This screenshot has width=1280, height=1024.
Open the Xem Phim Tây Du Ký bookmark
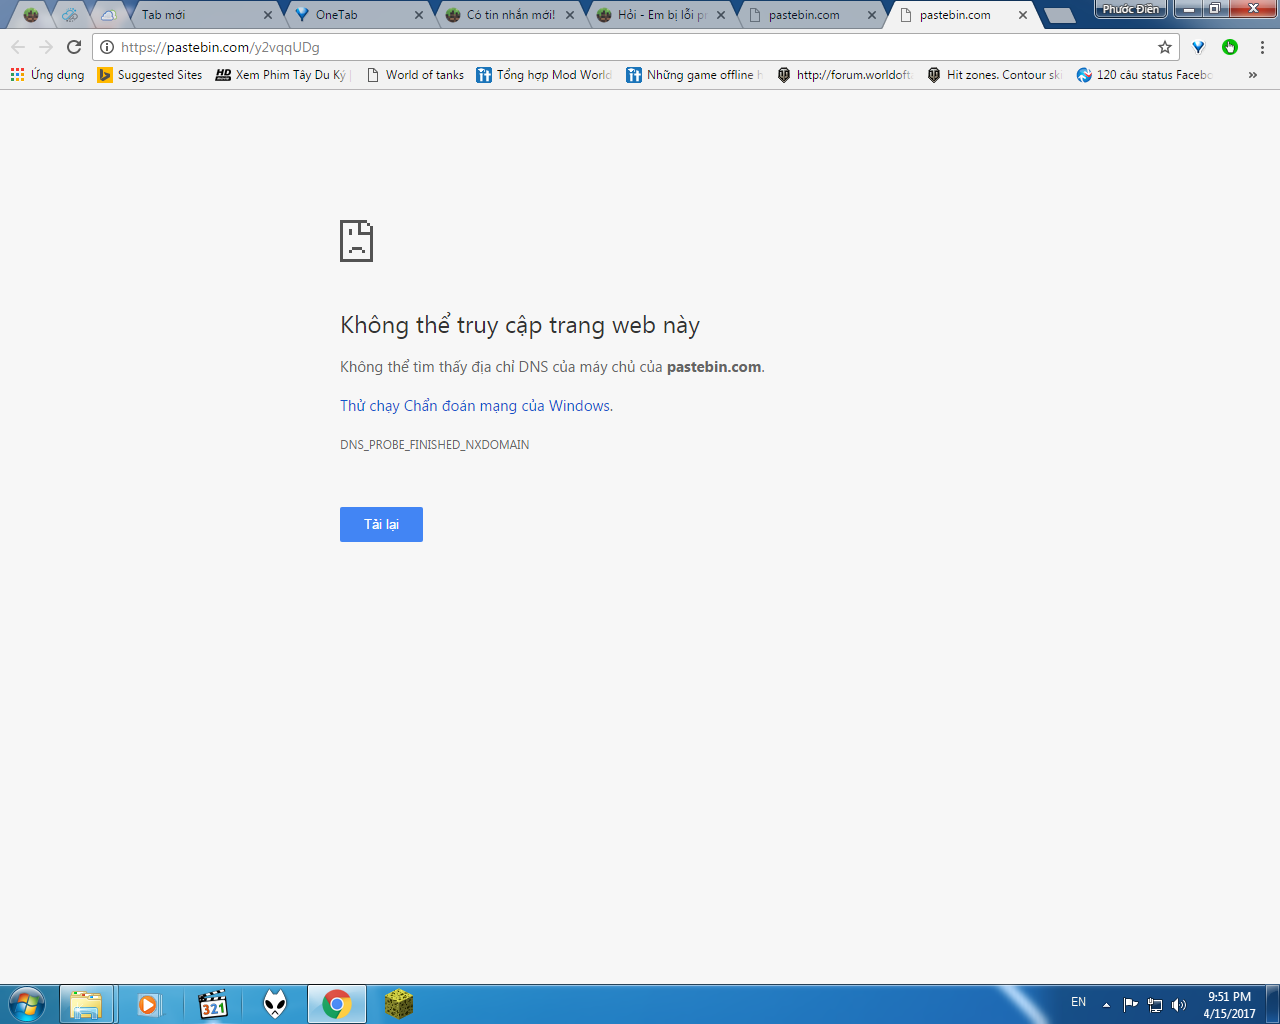[282, 75]
